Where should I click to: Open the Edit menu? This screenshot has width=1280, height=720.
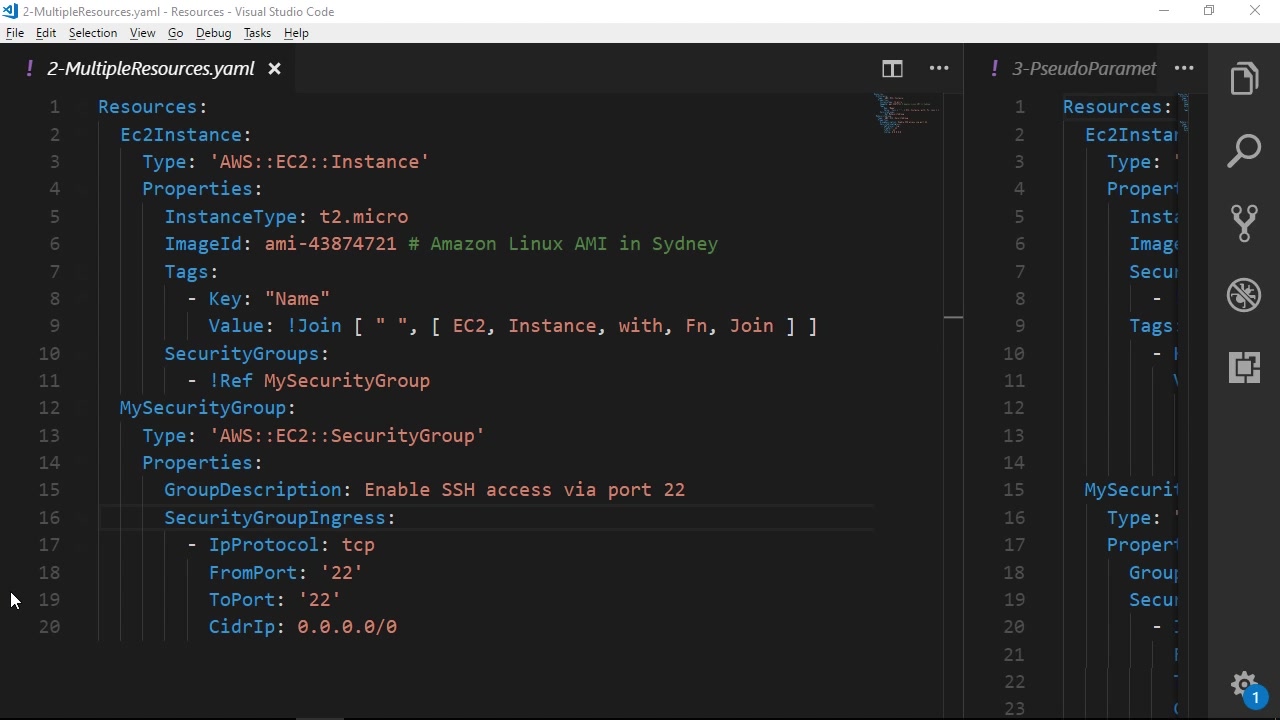coord(46,33)
